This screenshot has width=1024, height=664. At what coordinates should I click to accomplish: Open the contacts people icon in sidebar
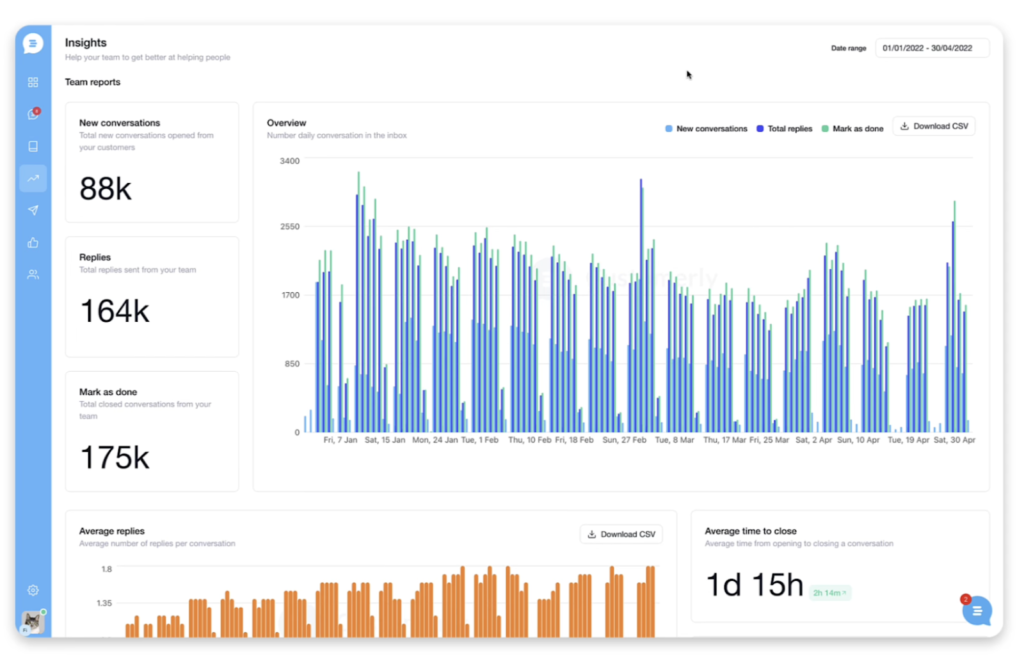[33, 275]
